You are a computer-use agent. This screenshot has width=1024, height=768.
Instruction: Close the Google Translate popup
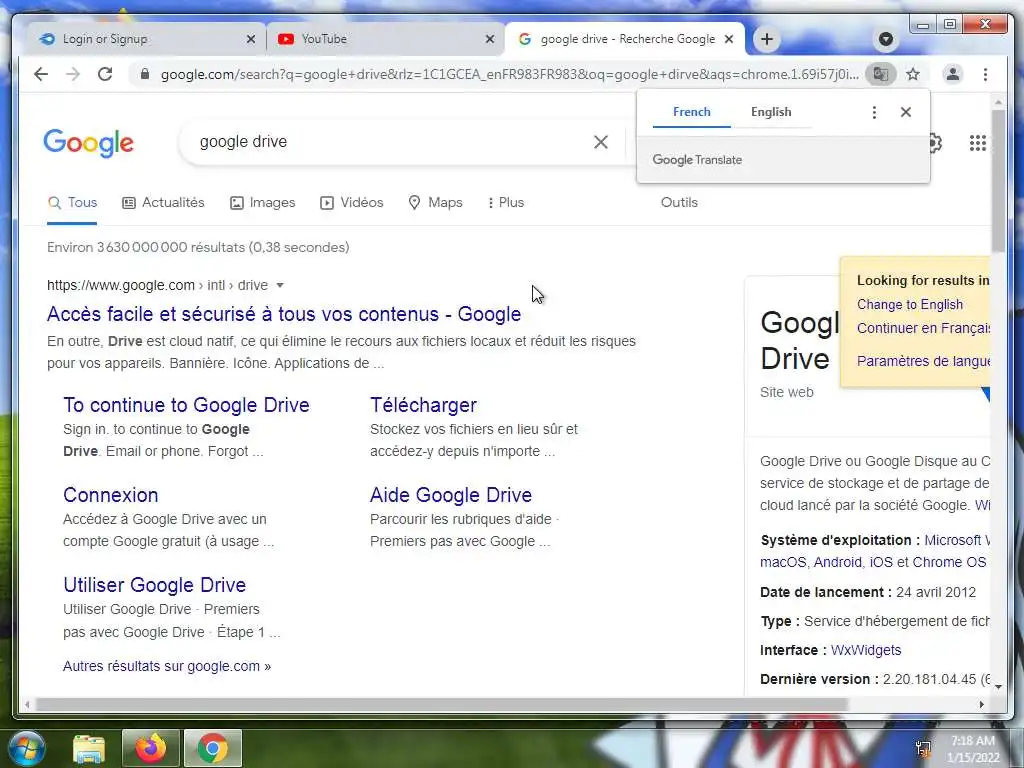pos(906,112)
